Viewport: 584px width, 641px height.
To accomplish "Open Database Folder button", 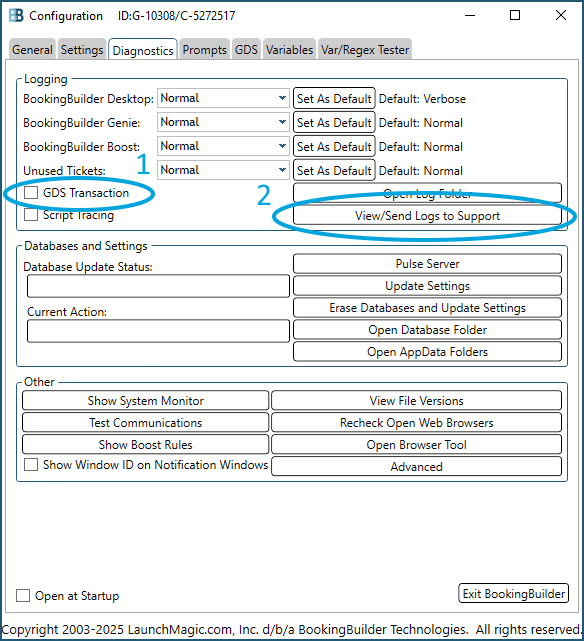I will 427,330.
